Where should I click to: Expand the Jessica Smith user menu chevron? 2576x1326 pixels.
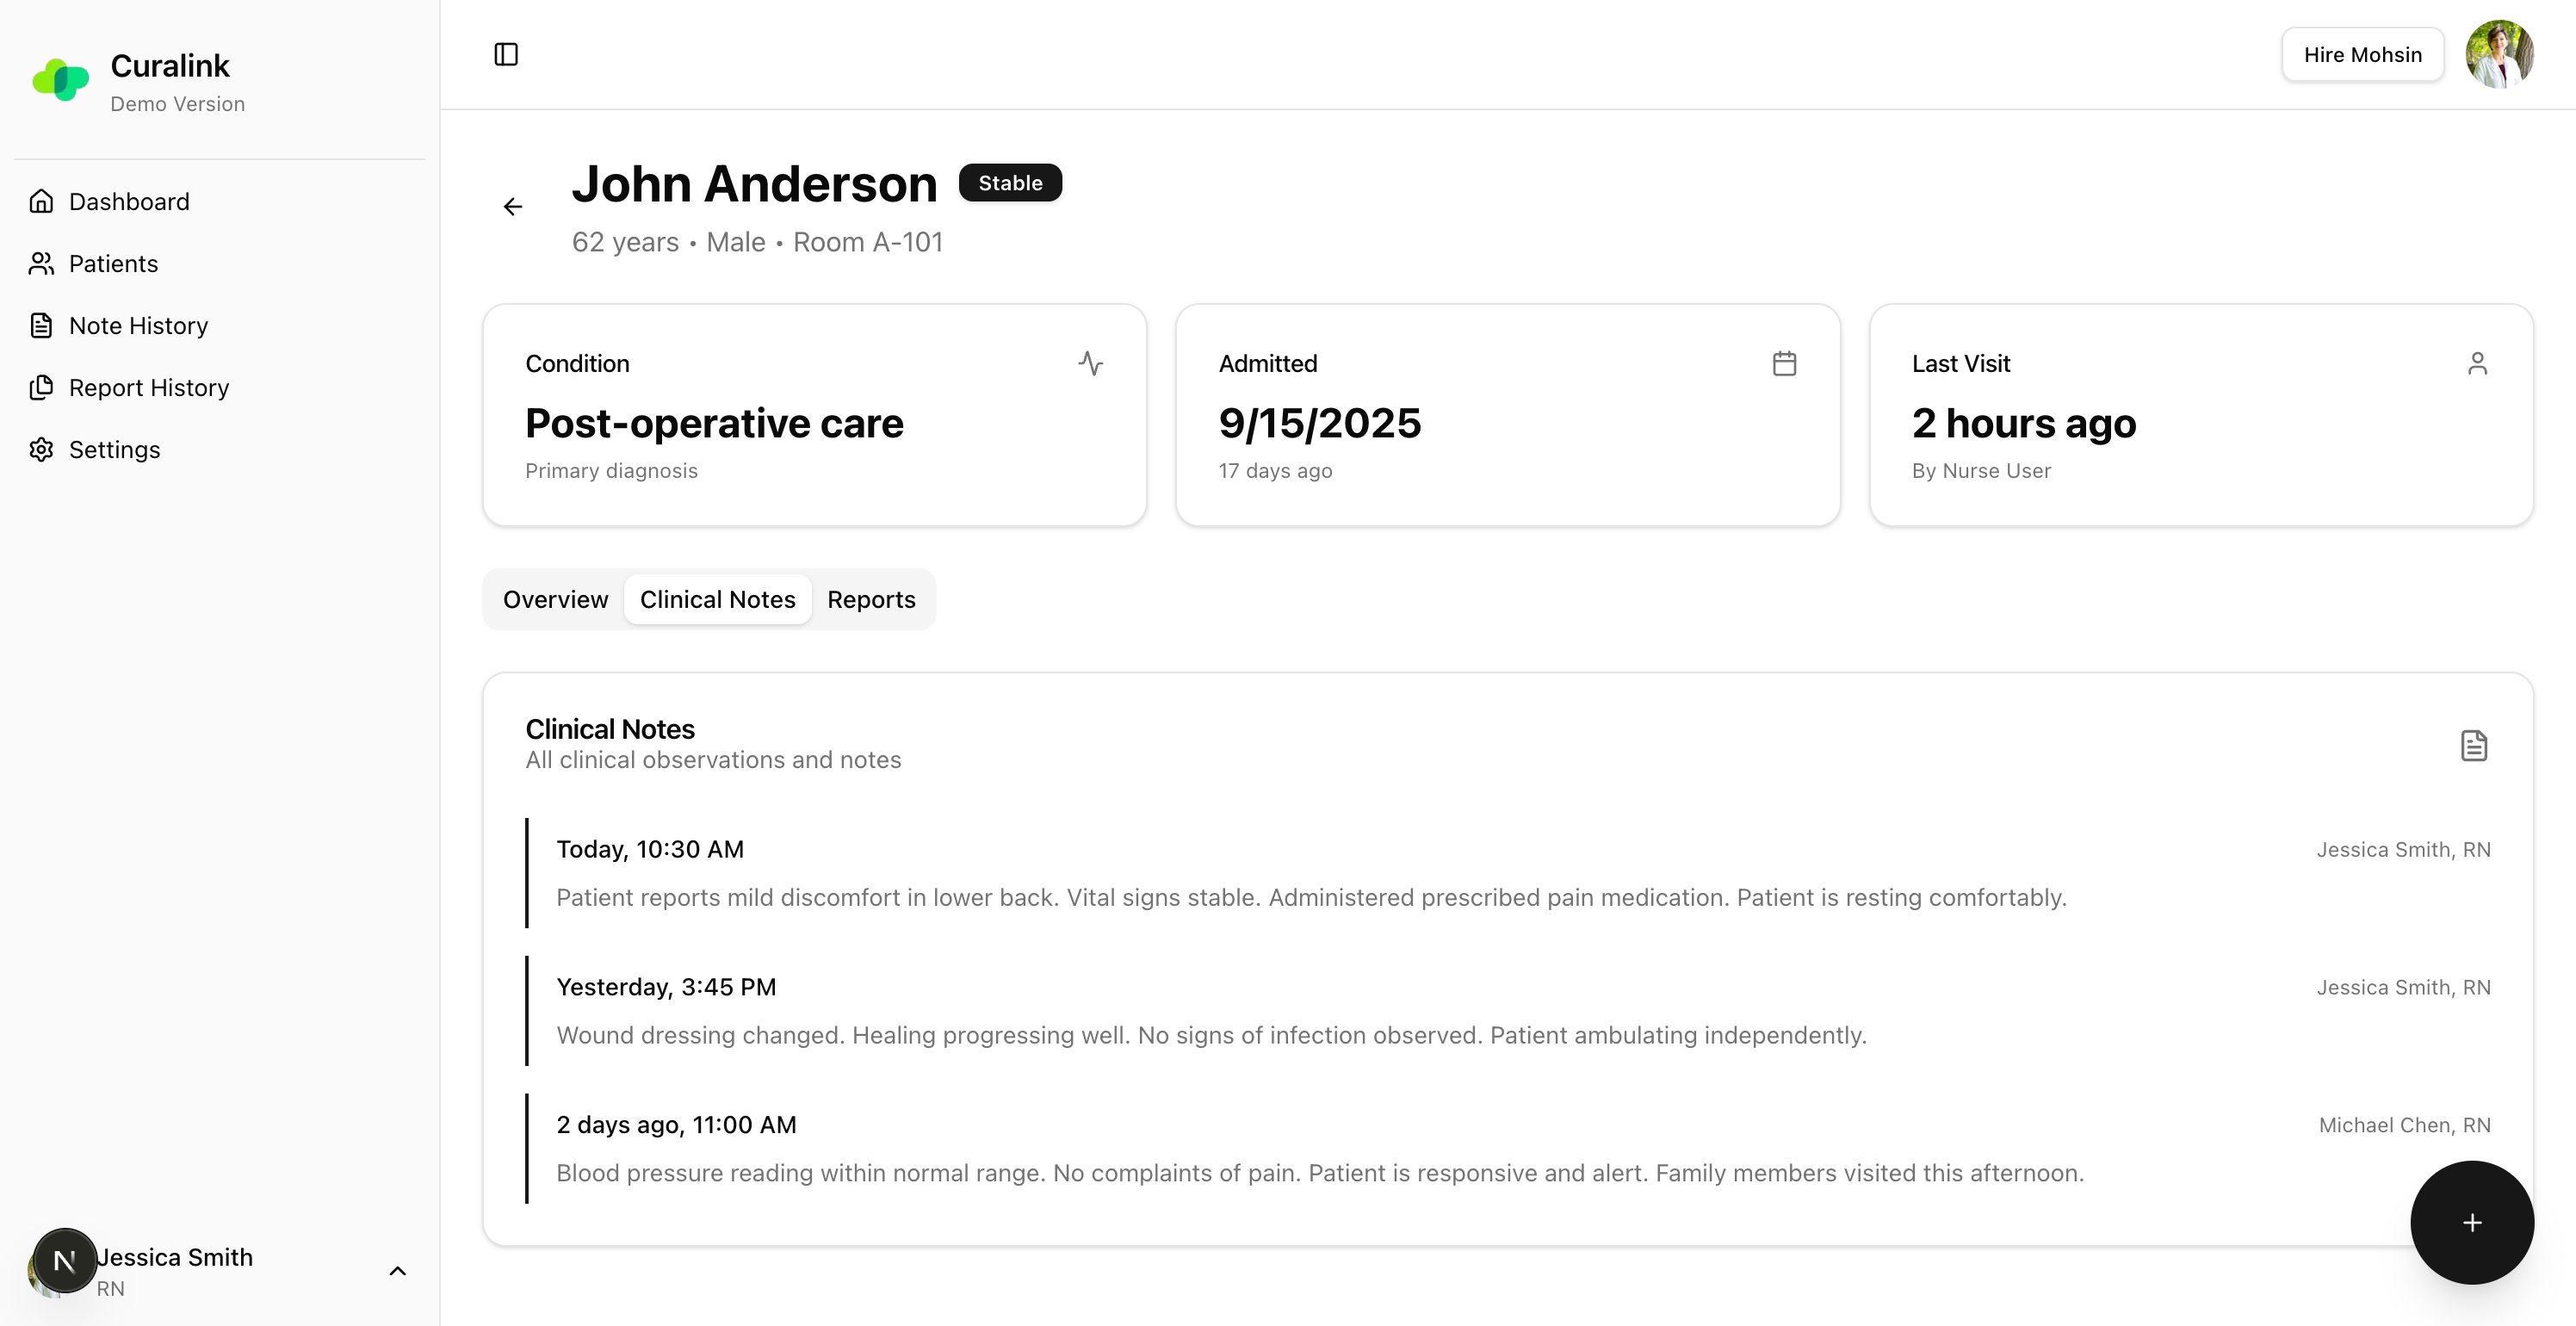397,1271
